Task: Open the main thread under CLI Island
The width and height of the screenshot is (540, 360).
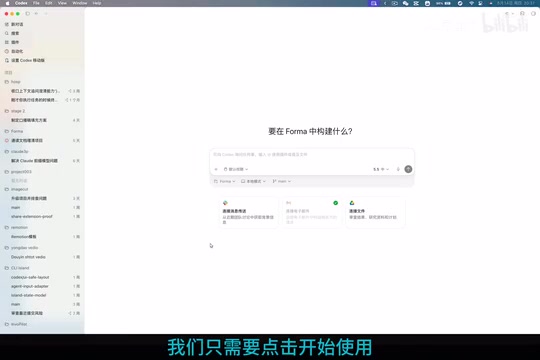Action: point(43,304)
